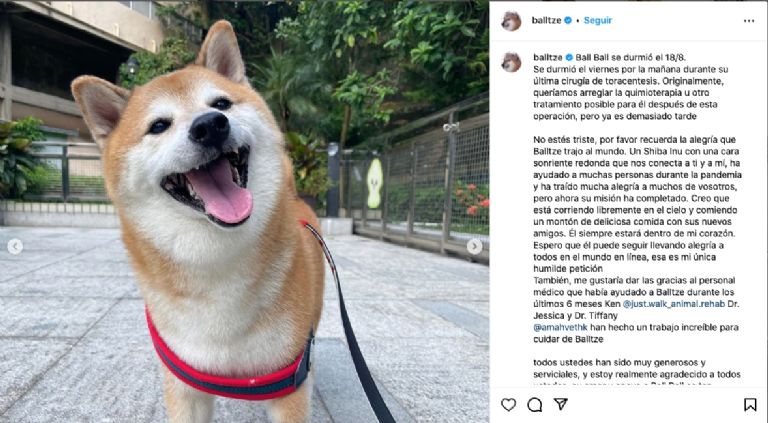Open balltze username in post header

(546, 21)
